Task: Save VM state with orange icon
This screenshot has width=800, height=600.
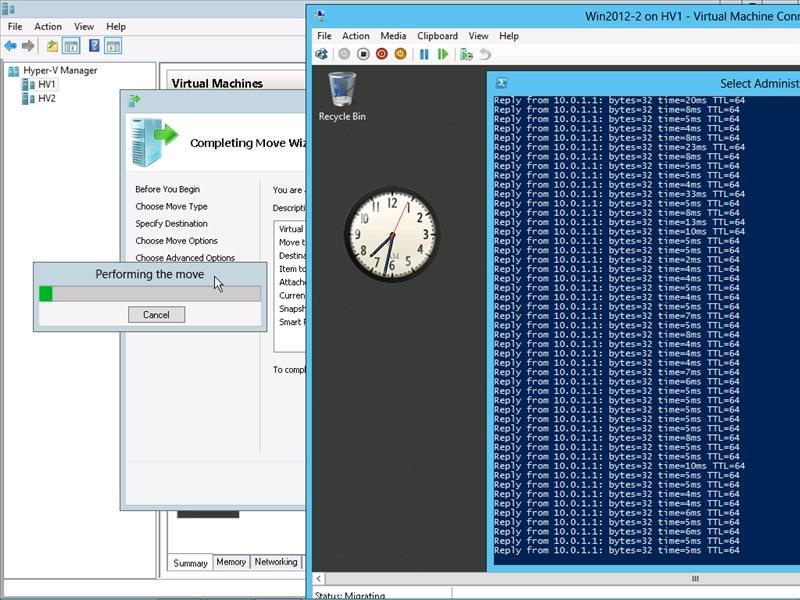Action: 401,54
